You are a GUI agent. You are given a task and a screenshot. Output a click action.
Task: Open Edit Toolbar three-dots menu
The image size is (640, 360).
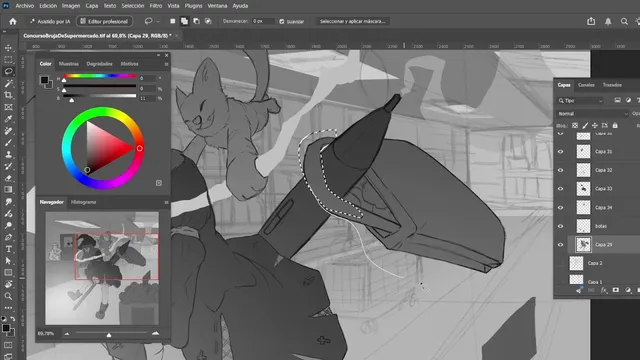(8, 308)
